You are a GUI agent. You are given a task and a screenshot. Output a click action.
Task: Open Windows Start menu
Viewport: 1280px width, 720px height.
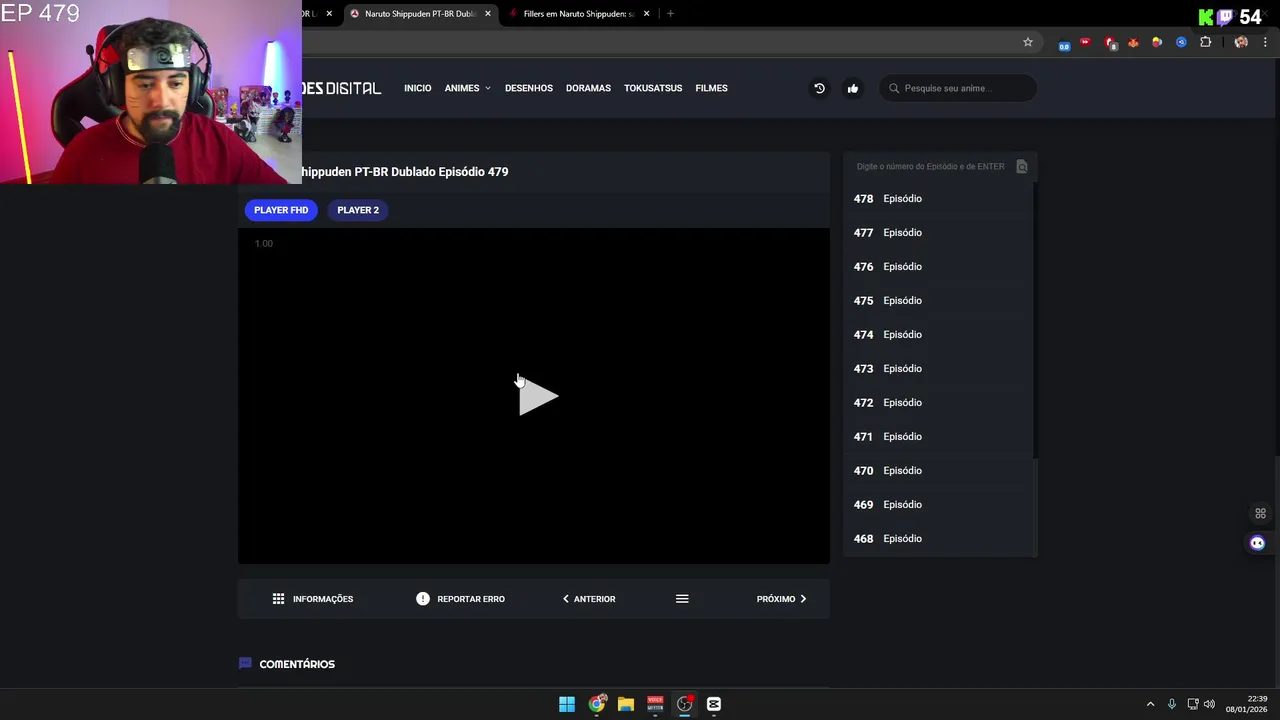pyautogui.click(x=567, y=704)
